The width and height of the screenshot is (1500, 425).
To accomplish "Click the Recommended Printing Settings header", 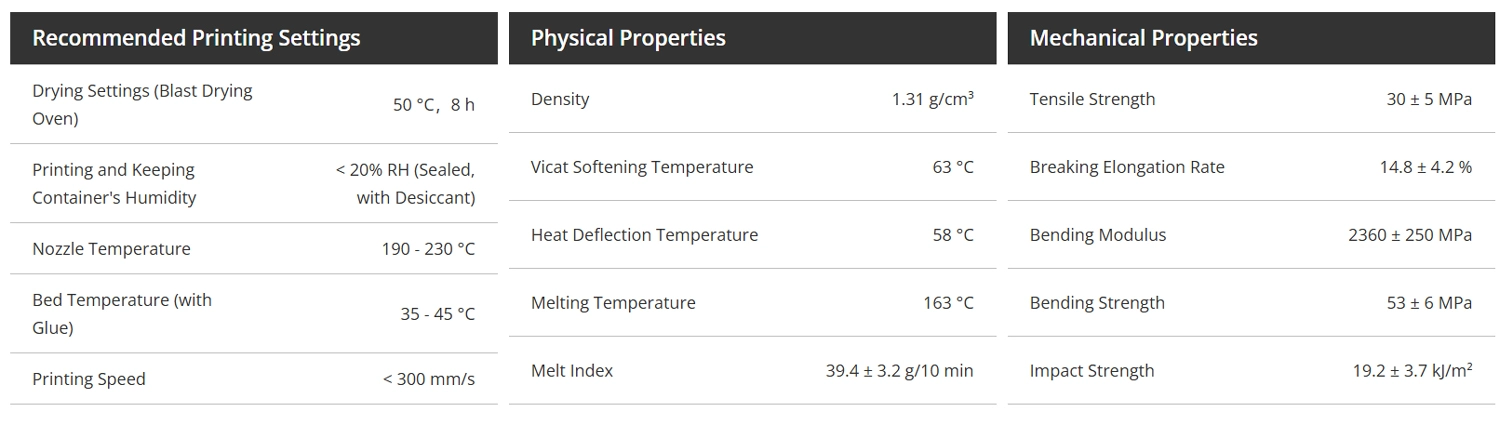I will pos(196,39).
